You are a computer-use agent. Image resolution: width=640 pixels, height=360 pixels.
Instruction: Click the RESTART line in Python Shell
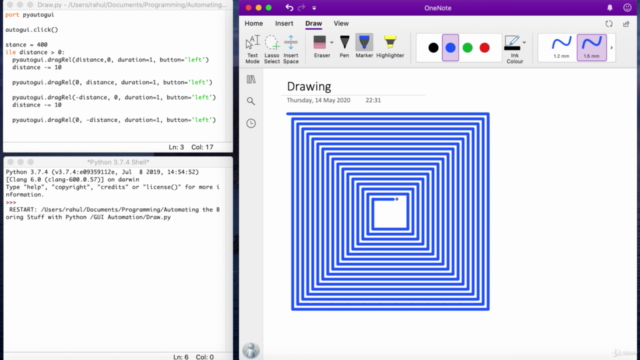[114, 213]
